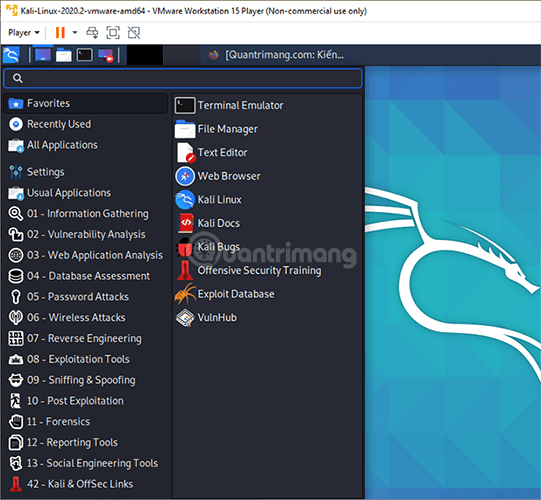541x500 pixels.
Task: Click the magnifier icon in search box
Action: (x=18, y=78)
